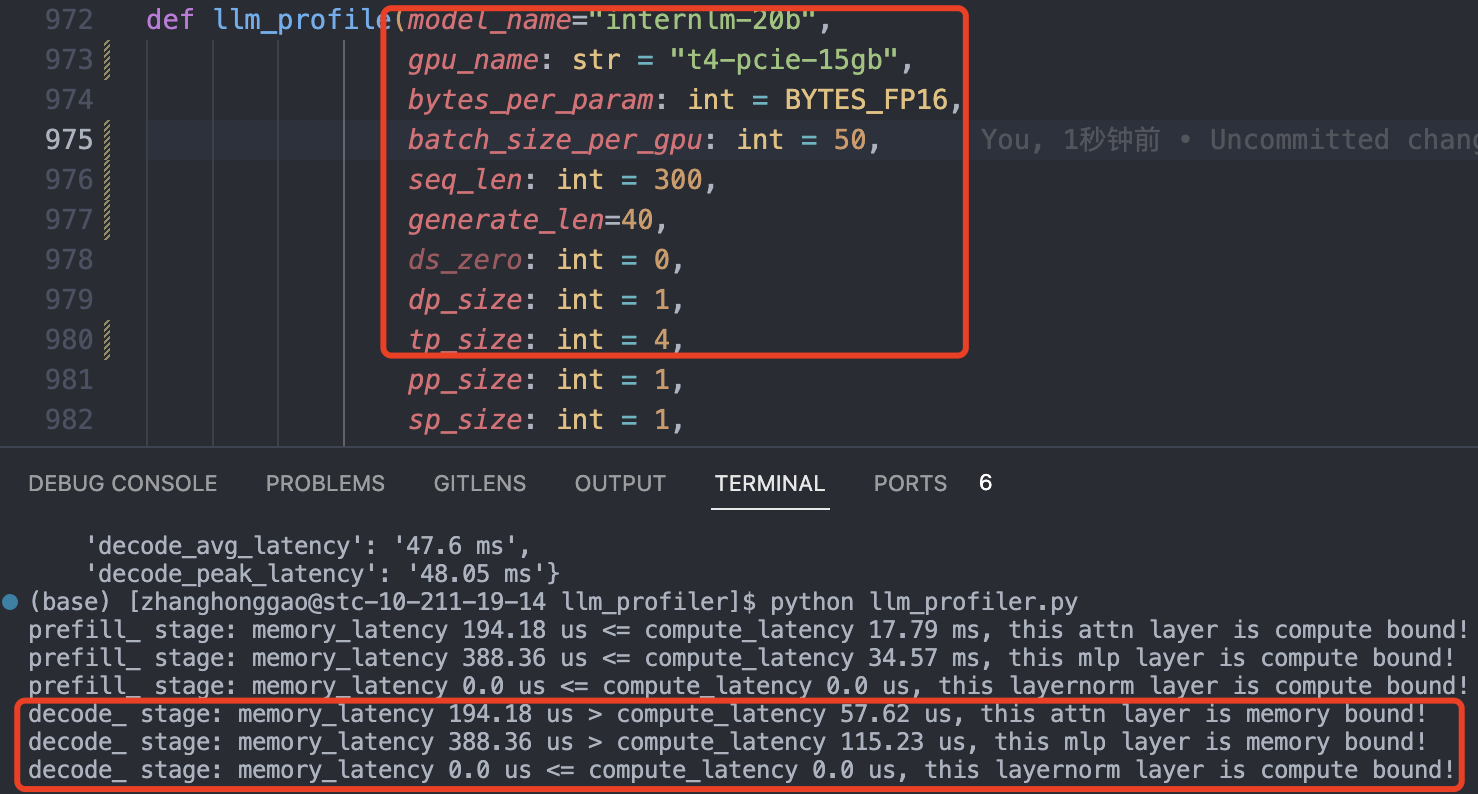The height and width of the screenshot is (794, 1478).
Task: Click the git change marker beside line 980
Action: (x=107, y=340)
